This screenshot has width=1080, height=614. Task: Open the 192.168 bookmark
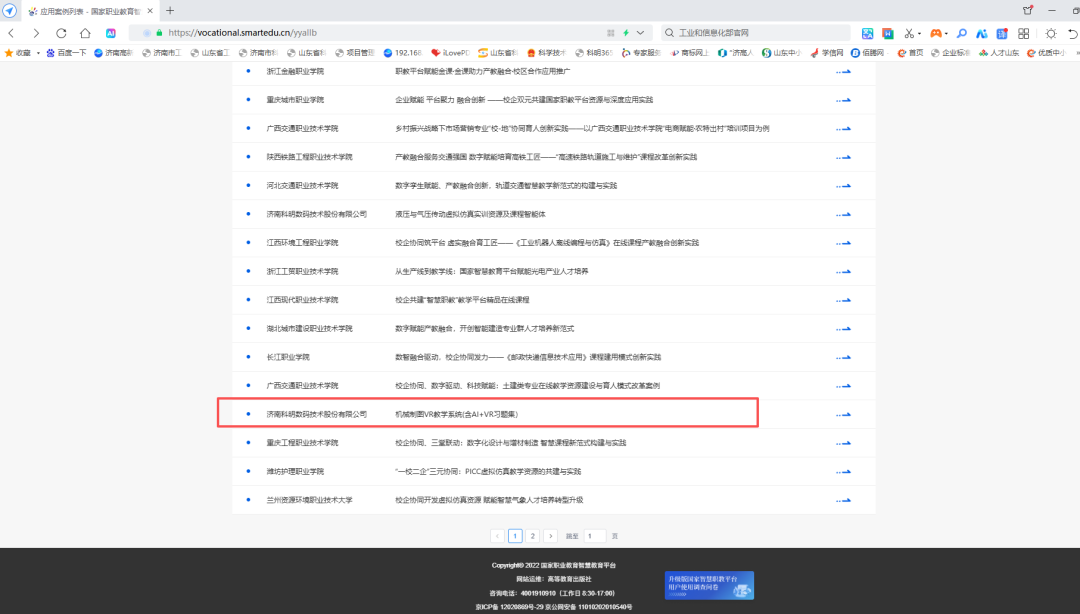click(x=402, y=52)
